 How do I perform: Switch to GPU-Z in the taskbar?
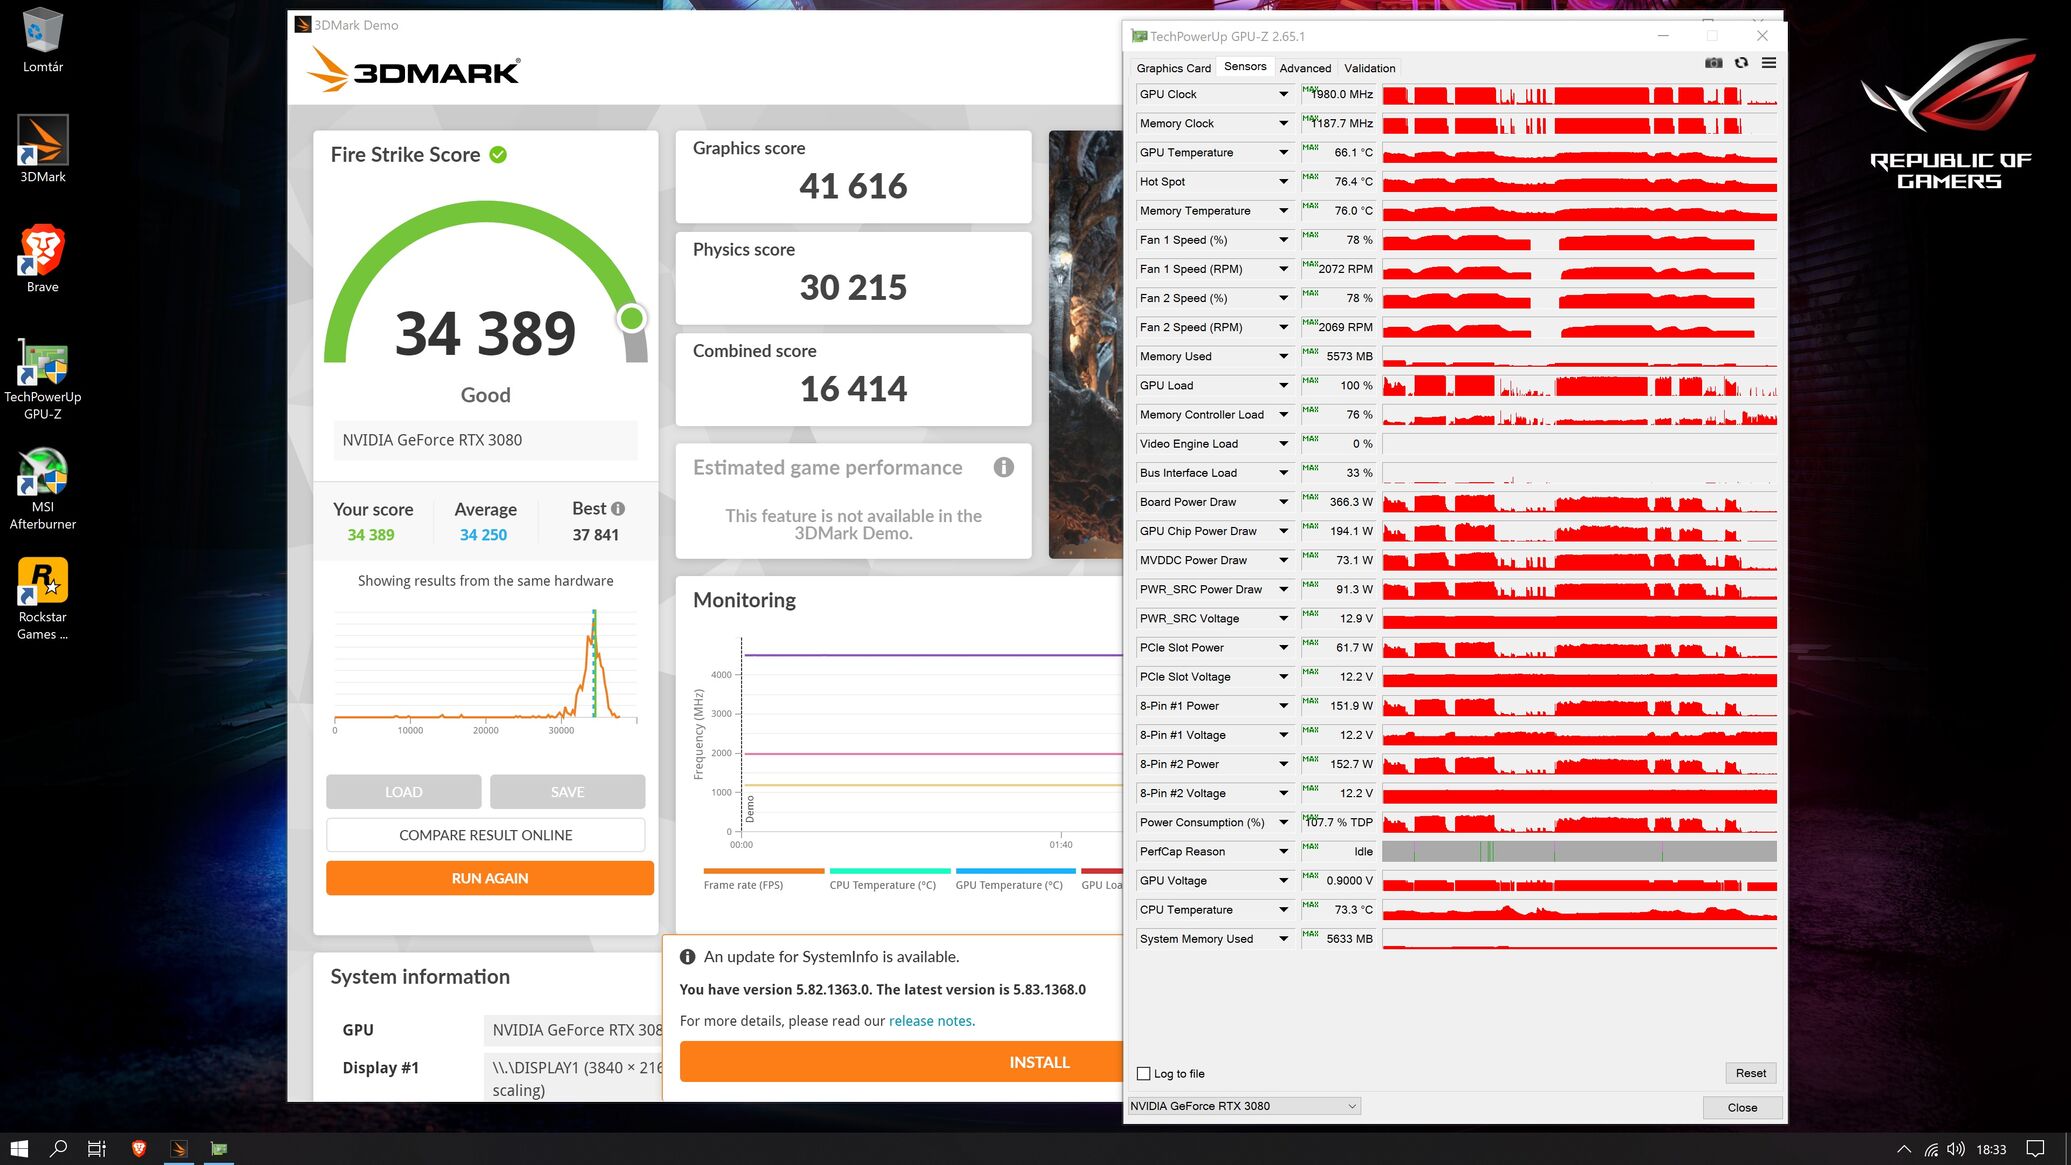219,1148
